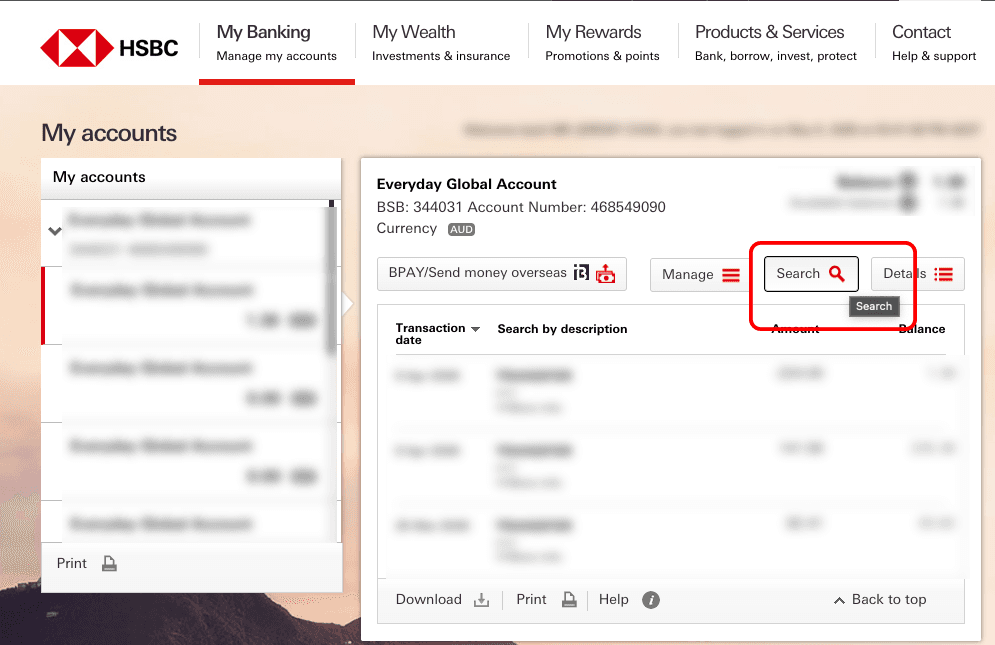Click the accounts list scrollbar

point(331,277)
